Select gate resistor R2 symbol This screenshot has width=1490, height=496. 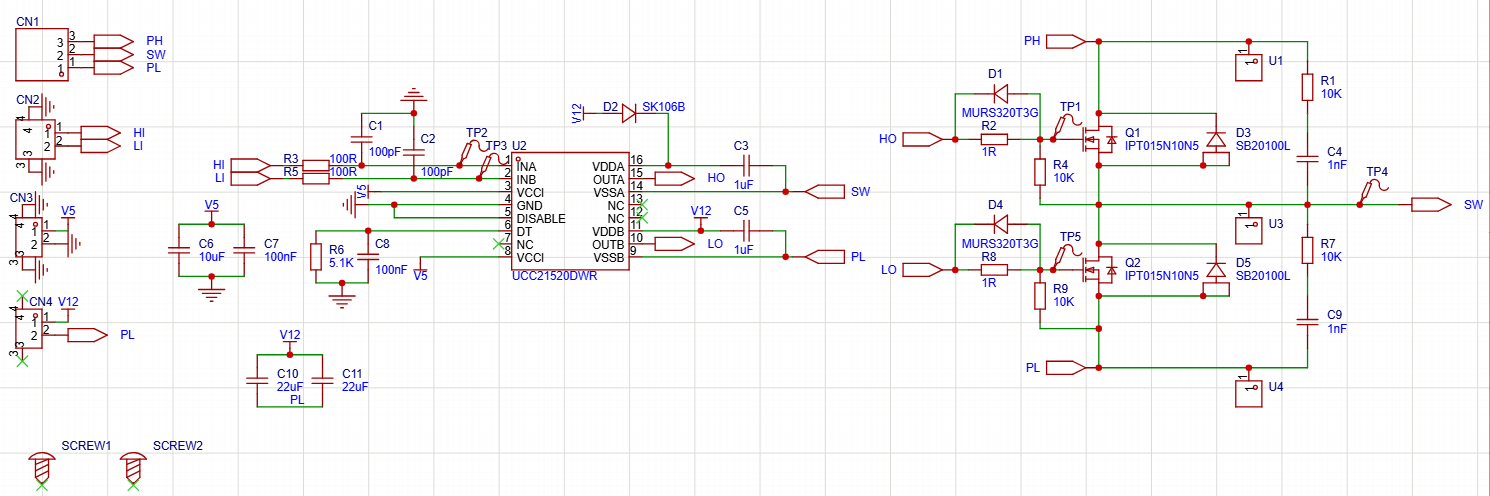tap(994, 140)
